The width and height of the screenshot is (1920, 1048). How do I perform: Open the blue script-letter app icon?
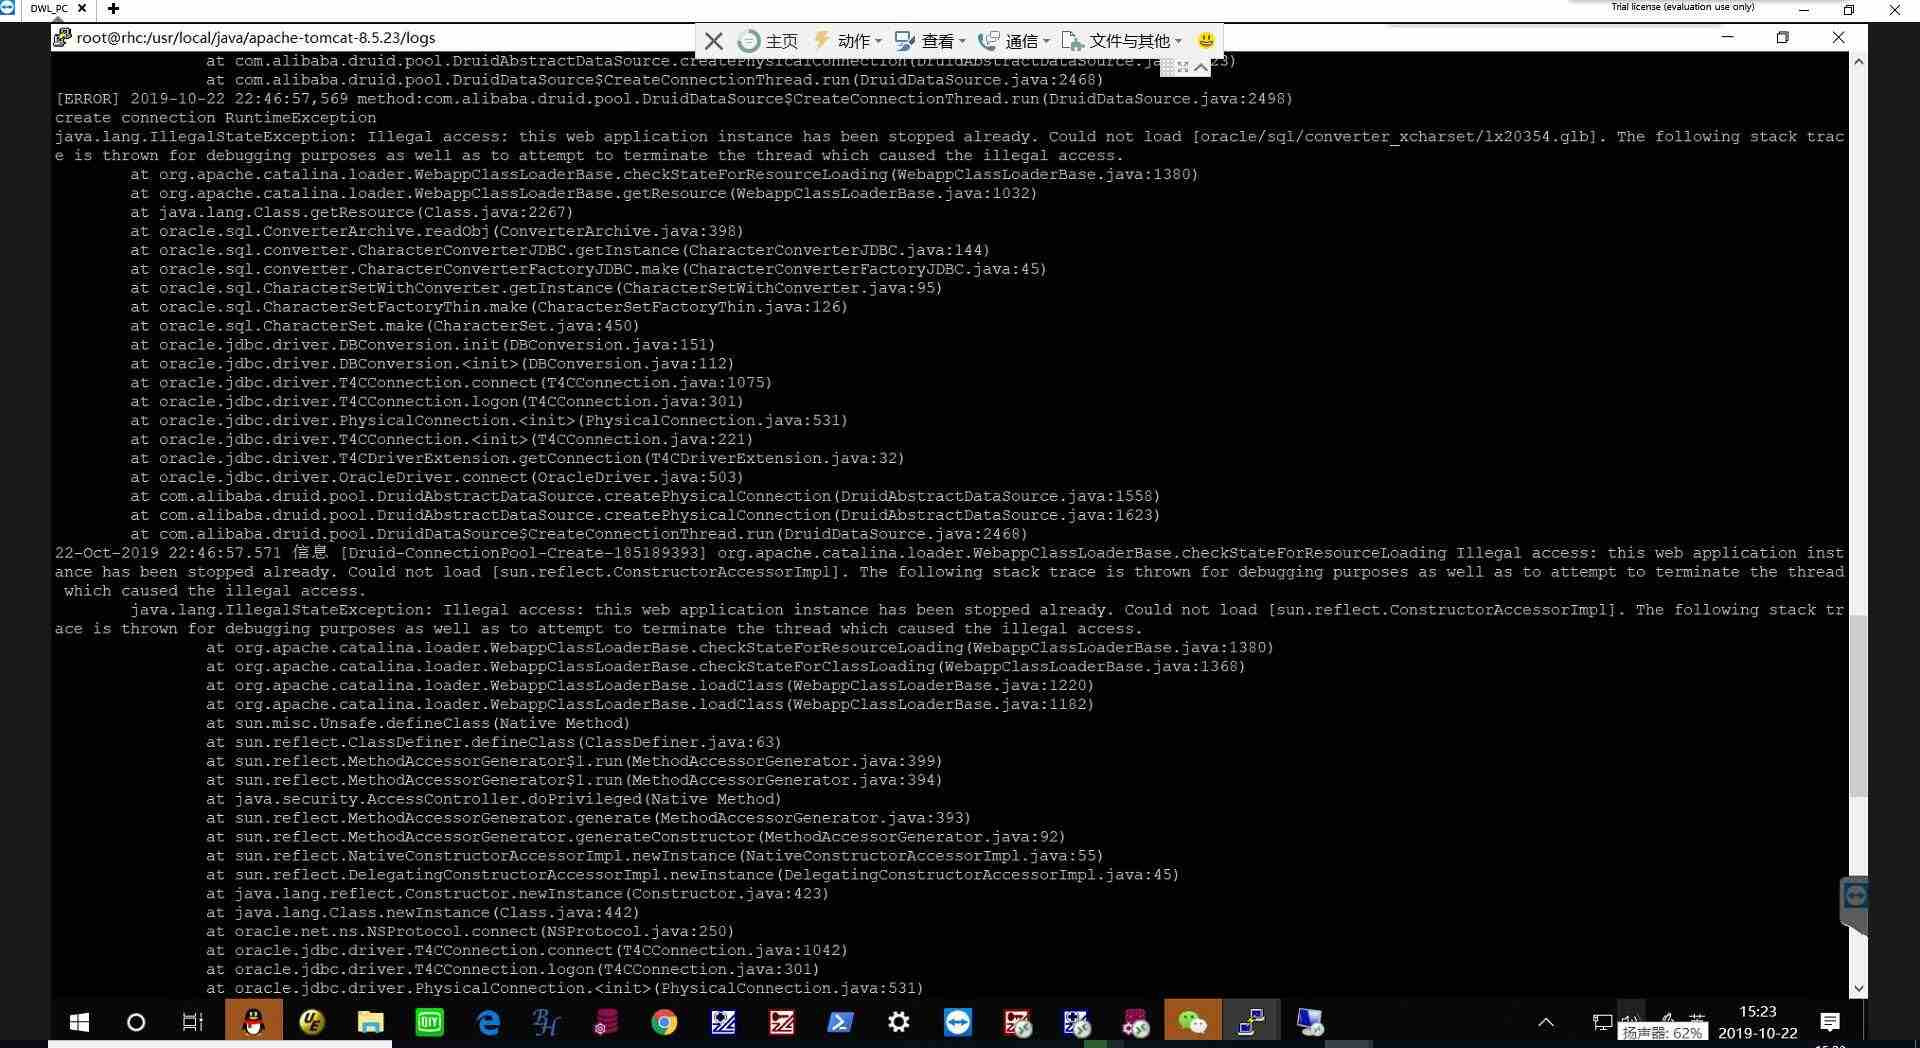point(546,1022)
